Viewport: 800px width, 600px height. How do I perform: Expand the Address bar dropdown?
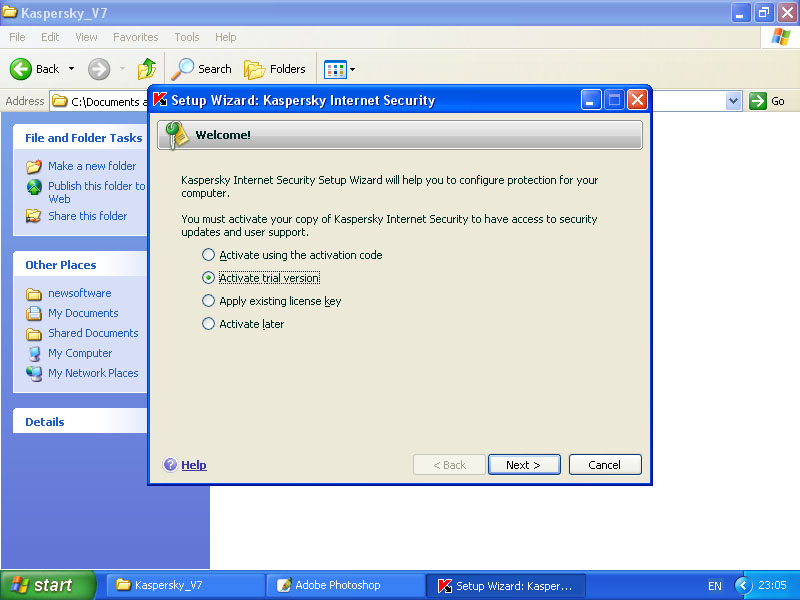[733, 101]
